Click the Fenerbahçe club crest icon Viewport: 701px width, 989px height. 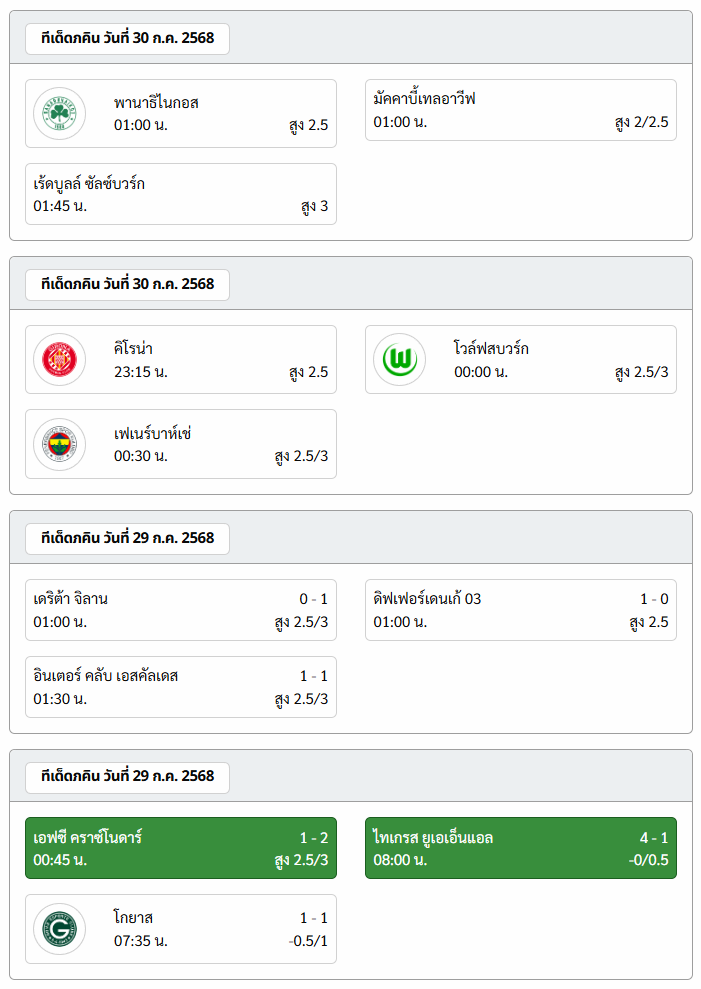click(x=59, y=444)
